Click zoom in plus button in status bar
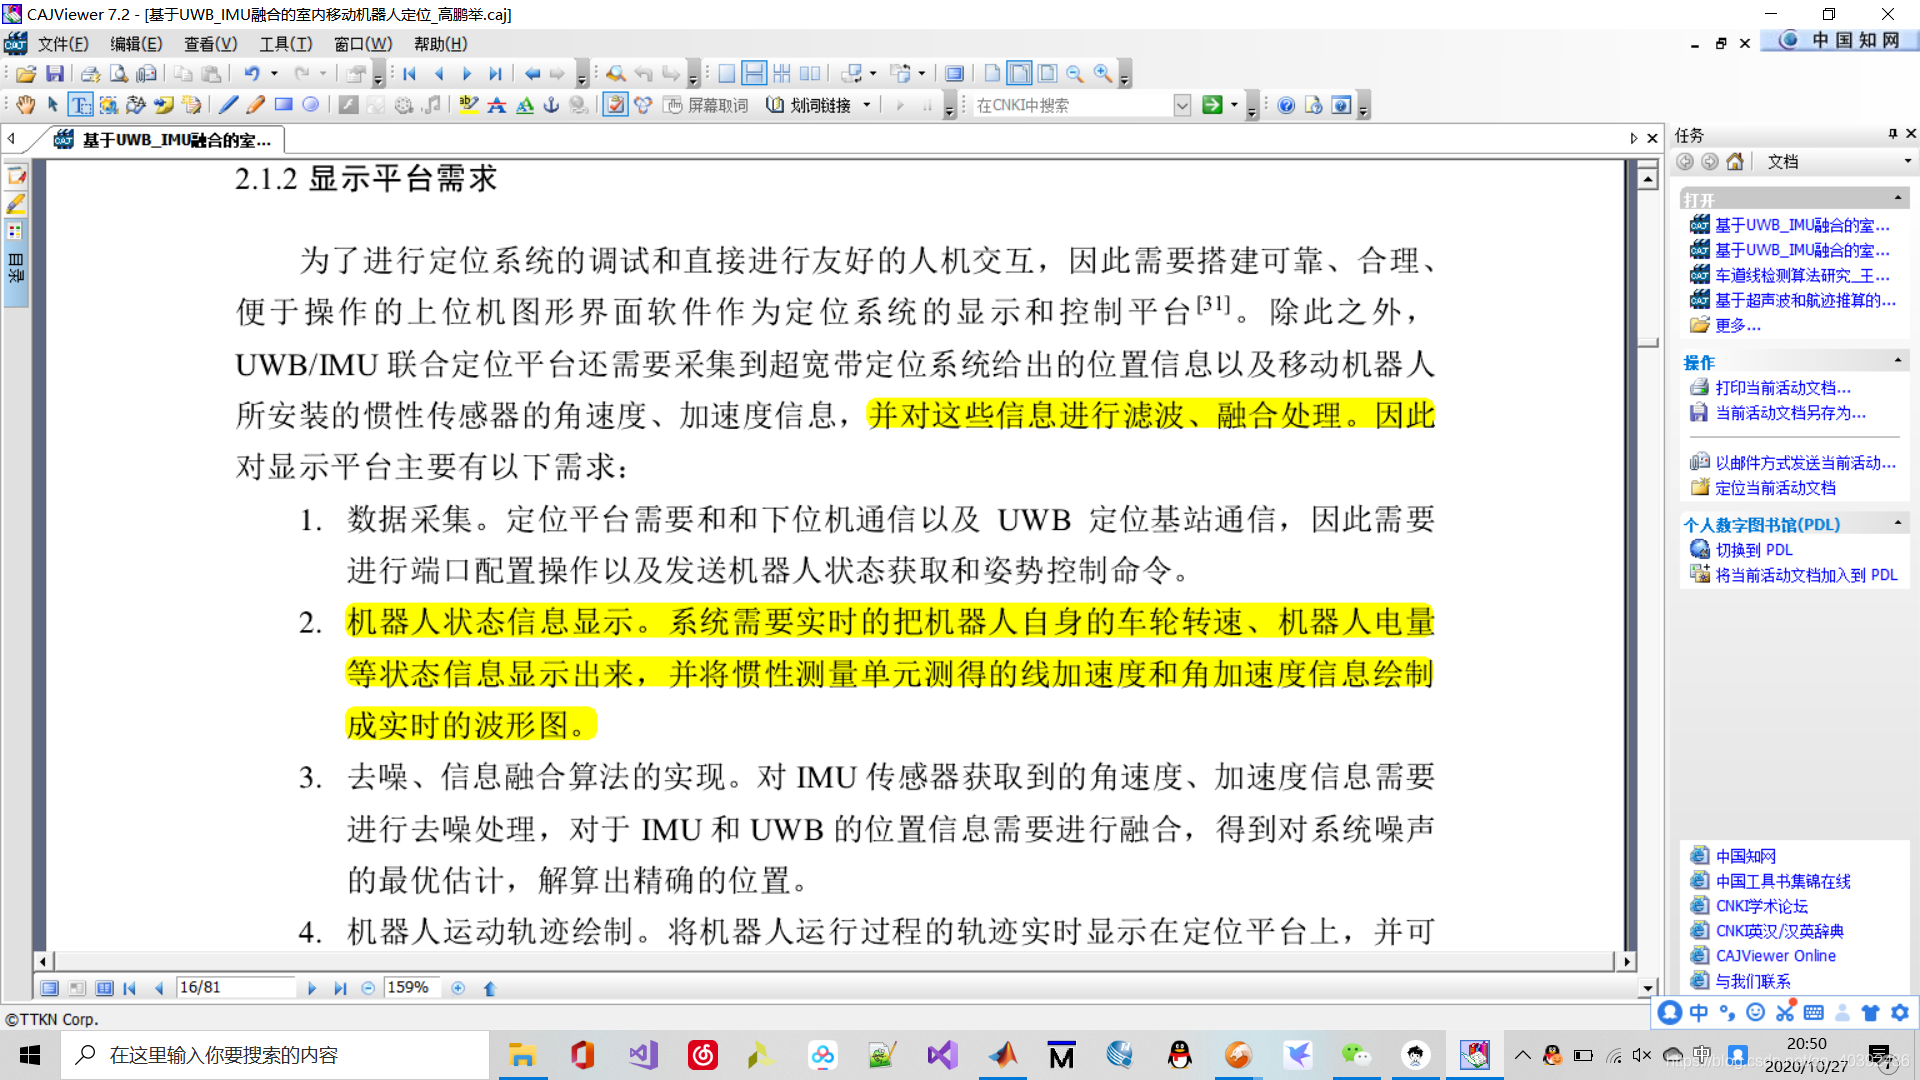1920x1080 pixels. [x=458, y=988]
